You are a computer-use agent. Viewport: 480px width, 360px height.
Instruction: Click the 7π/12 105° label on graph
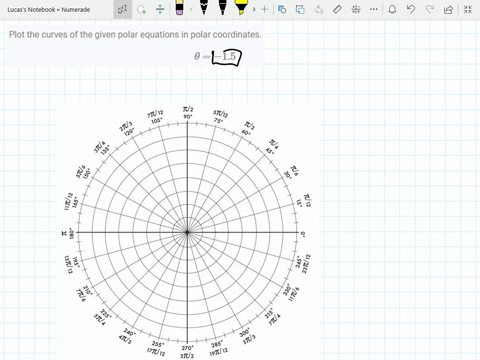click(x=156, y=117)
